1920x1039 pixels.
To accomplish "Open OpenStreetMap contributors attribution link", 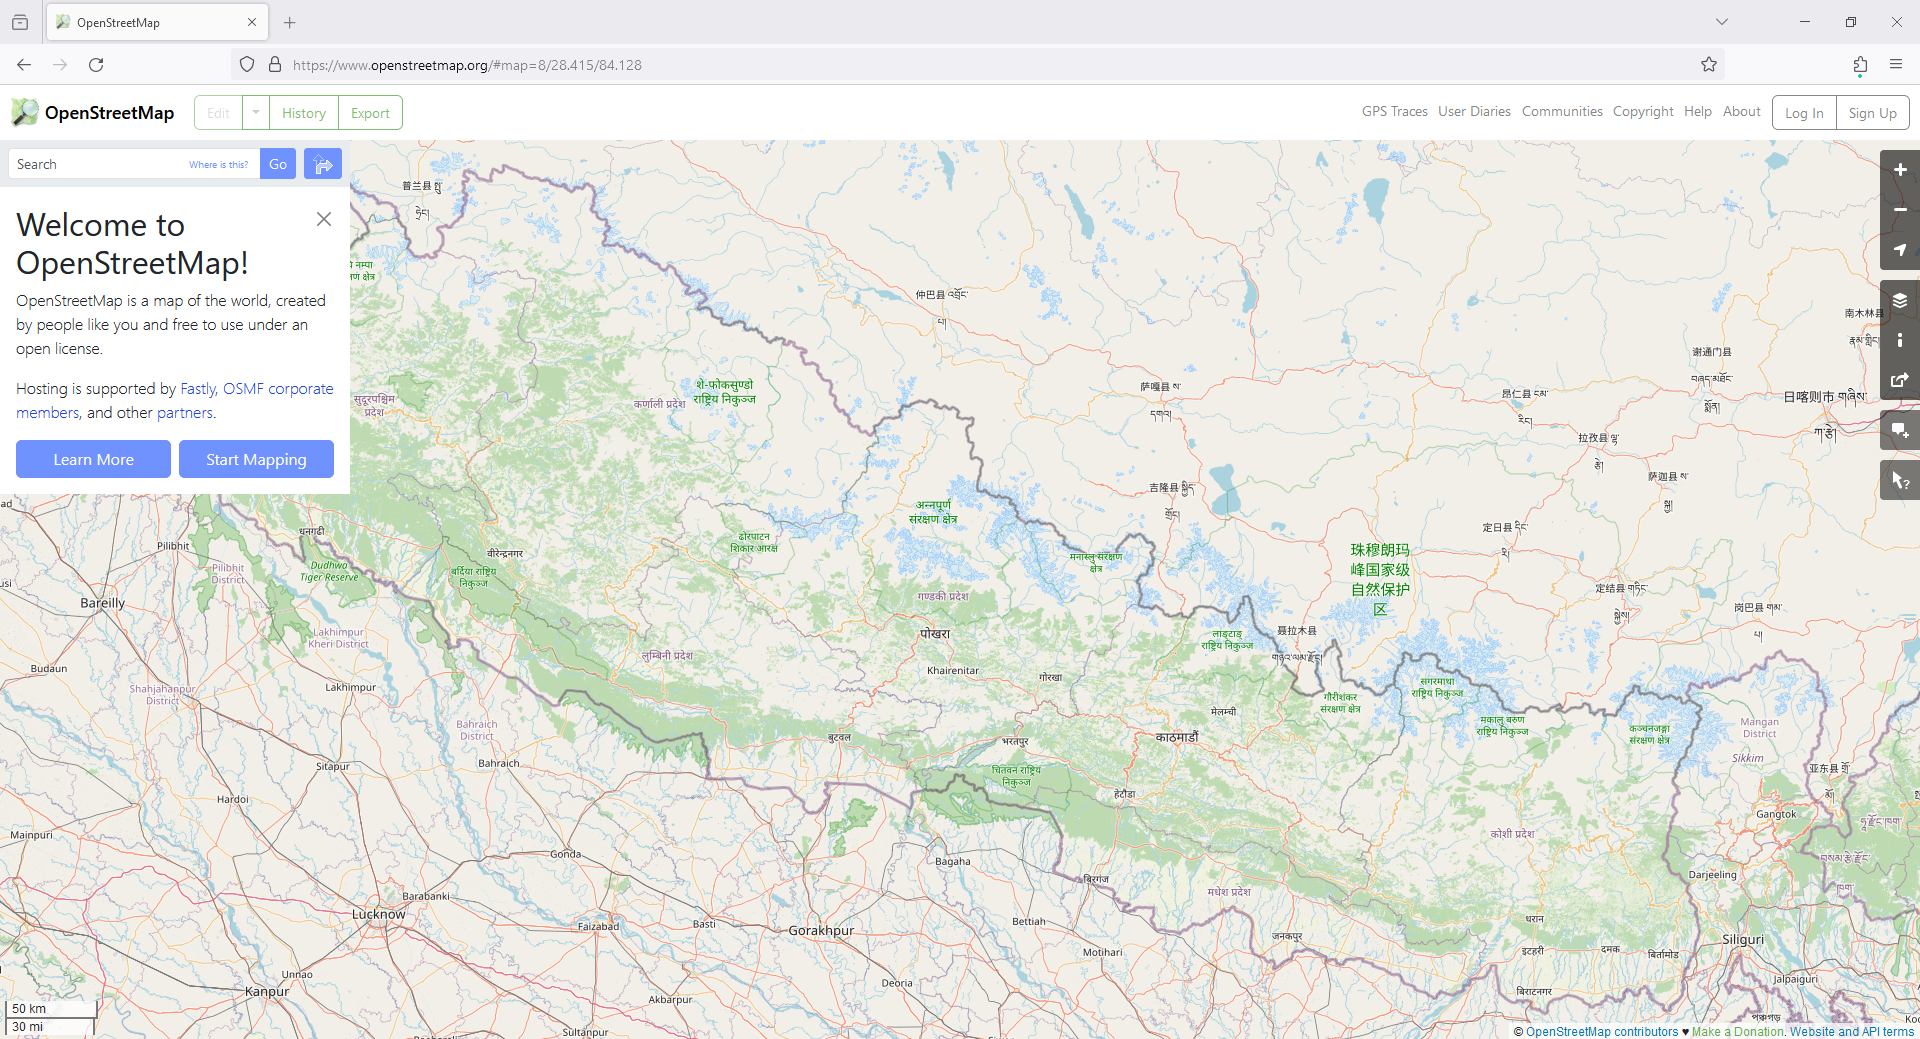I will pos(1602,1032).
